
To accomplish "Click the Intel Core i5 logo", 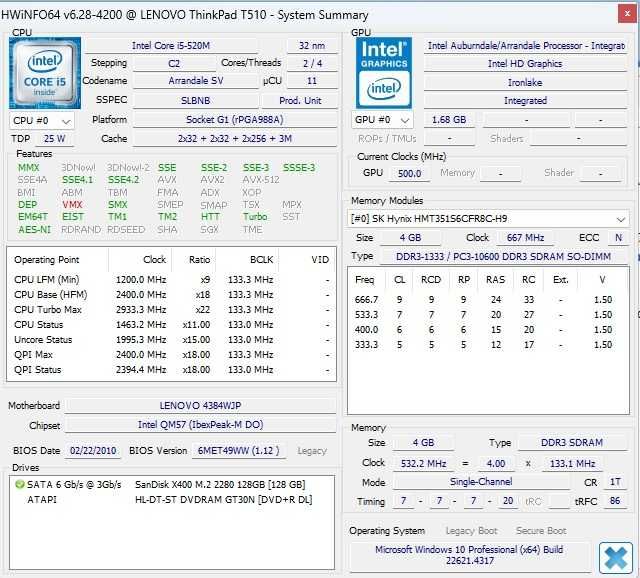I will (x=45, y=73).
